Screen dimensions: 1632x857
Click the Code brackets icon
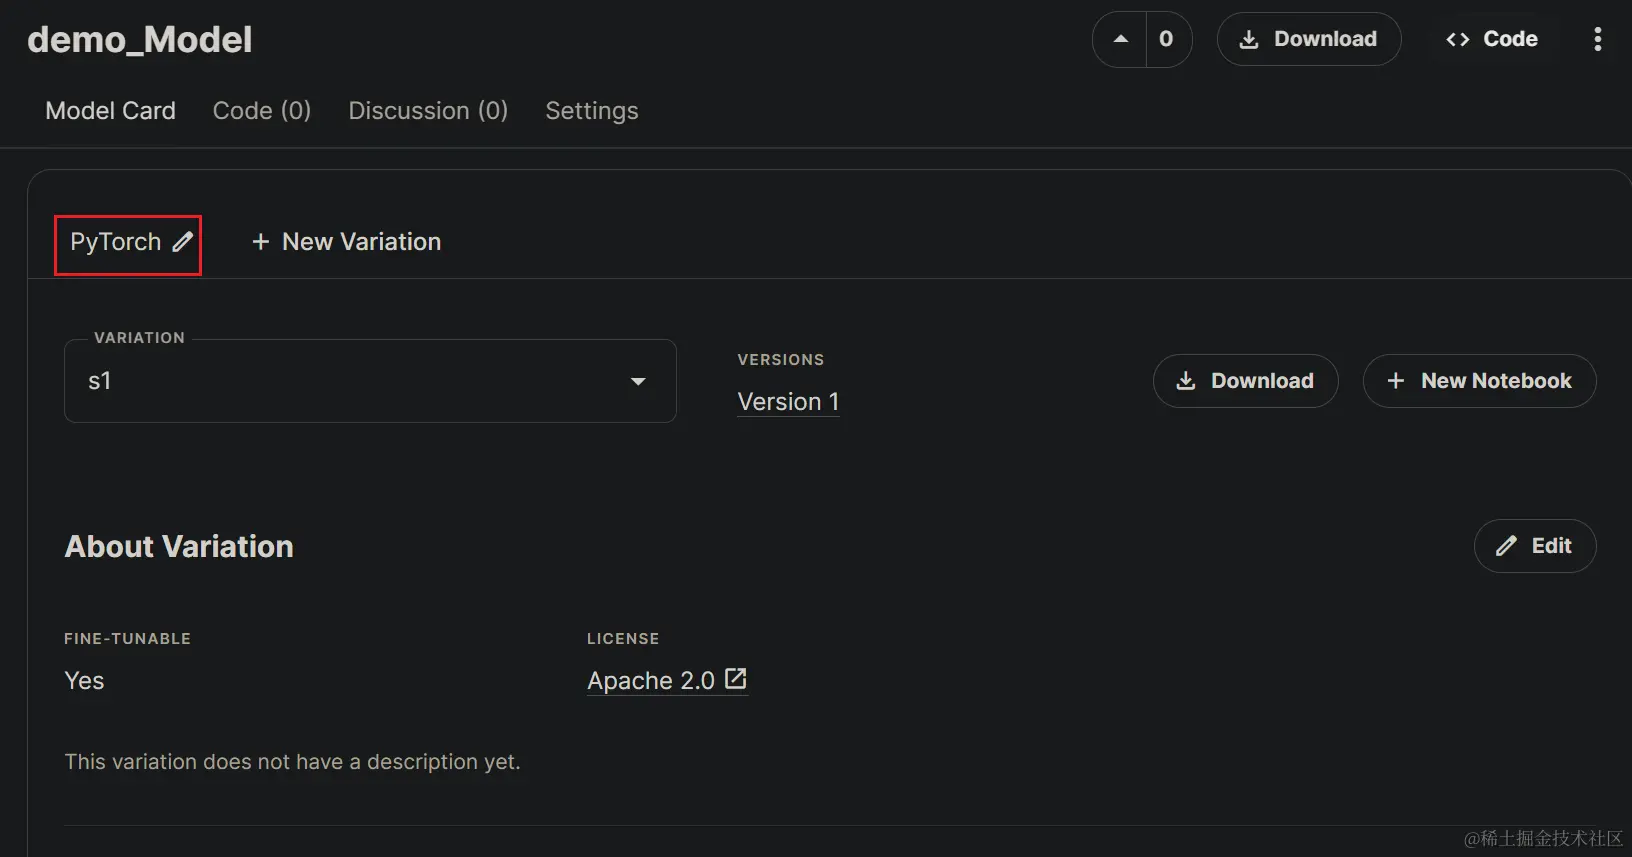click(x=1457, y=39)
